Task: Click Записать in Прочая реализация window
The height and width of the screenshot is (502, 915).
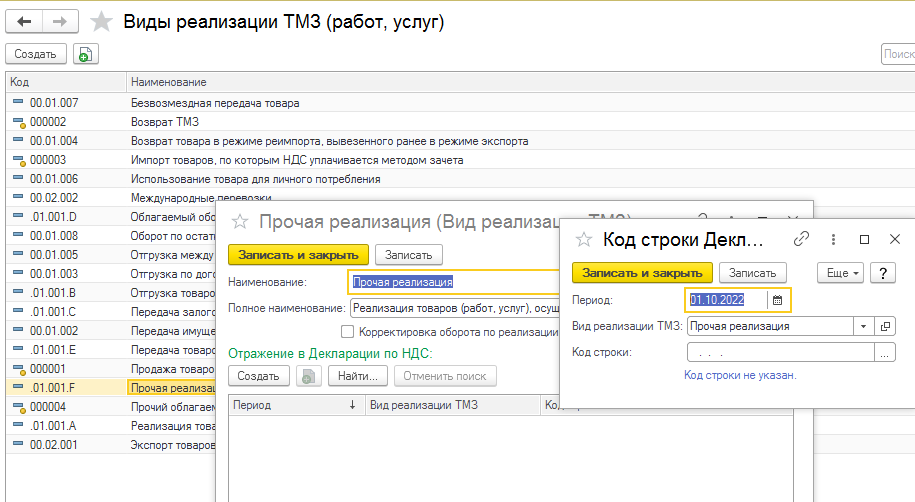Action: (x=408, y=255)
